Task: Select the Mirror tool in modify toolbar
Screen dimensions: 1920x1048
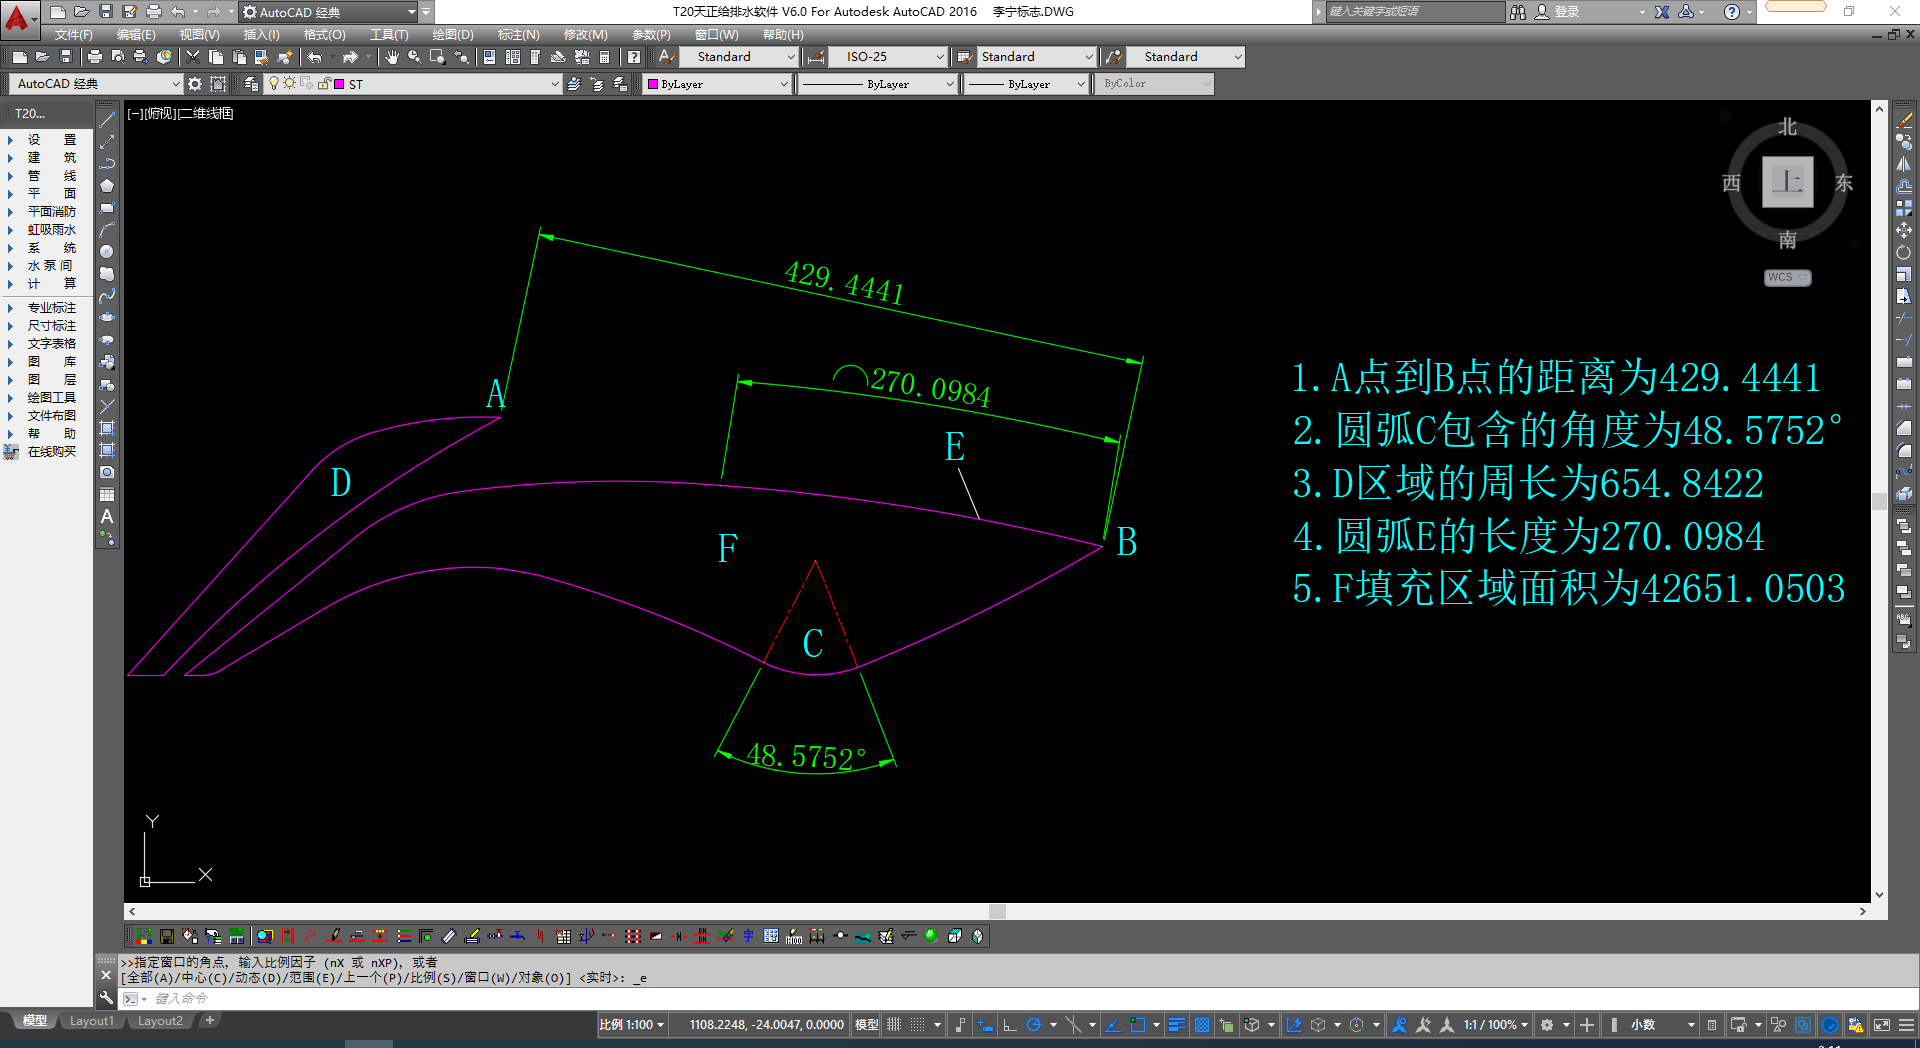Action: point(1904,164)
